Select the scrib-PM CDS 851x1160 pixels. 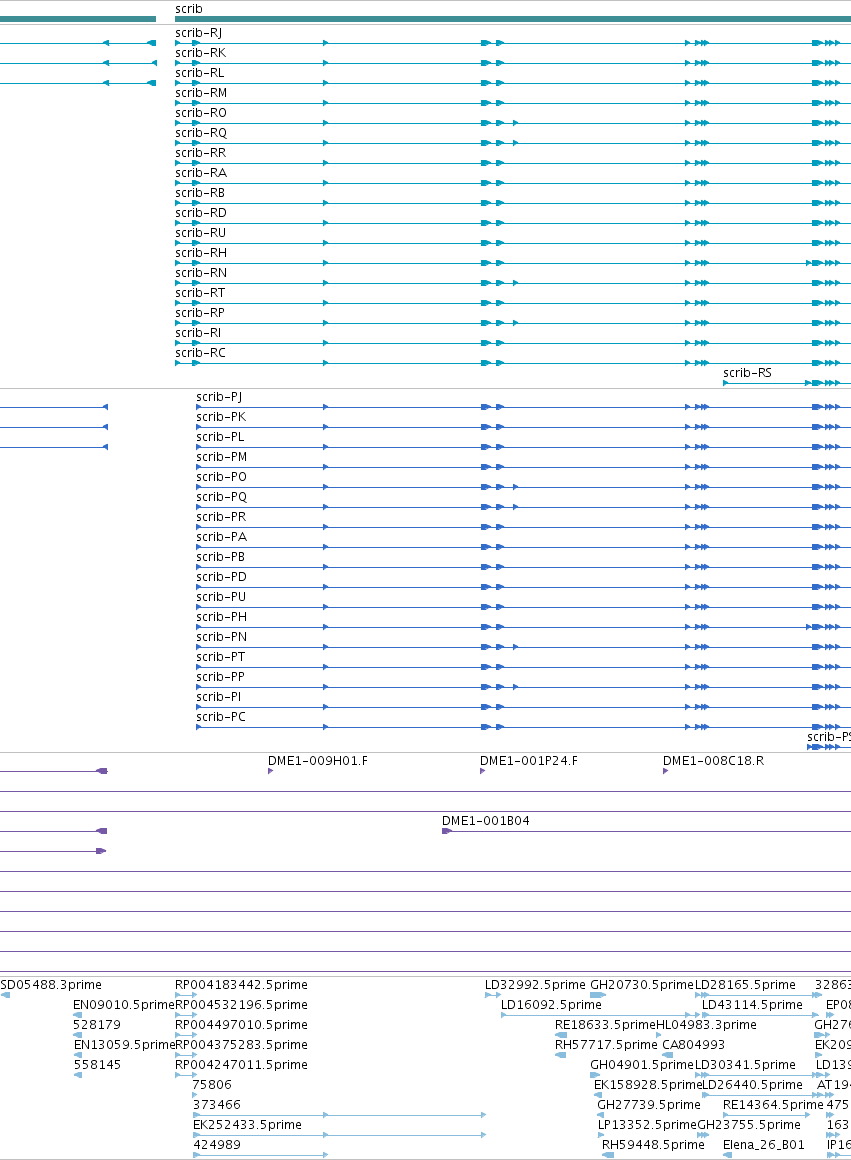pyautogui.click(x=222, y=456)
